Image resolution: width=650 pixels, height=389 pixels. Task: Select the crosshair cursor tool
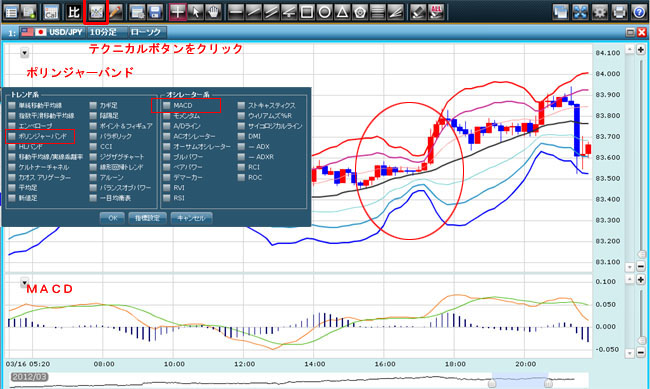point(177,12)
